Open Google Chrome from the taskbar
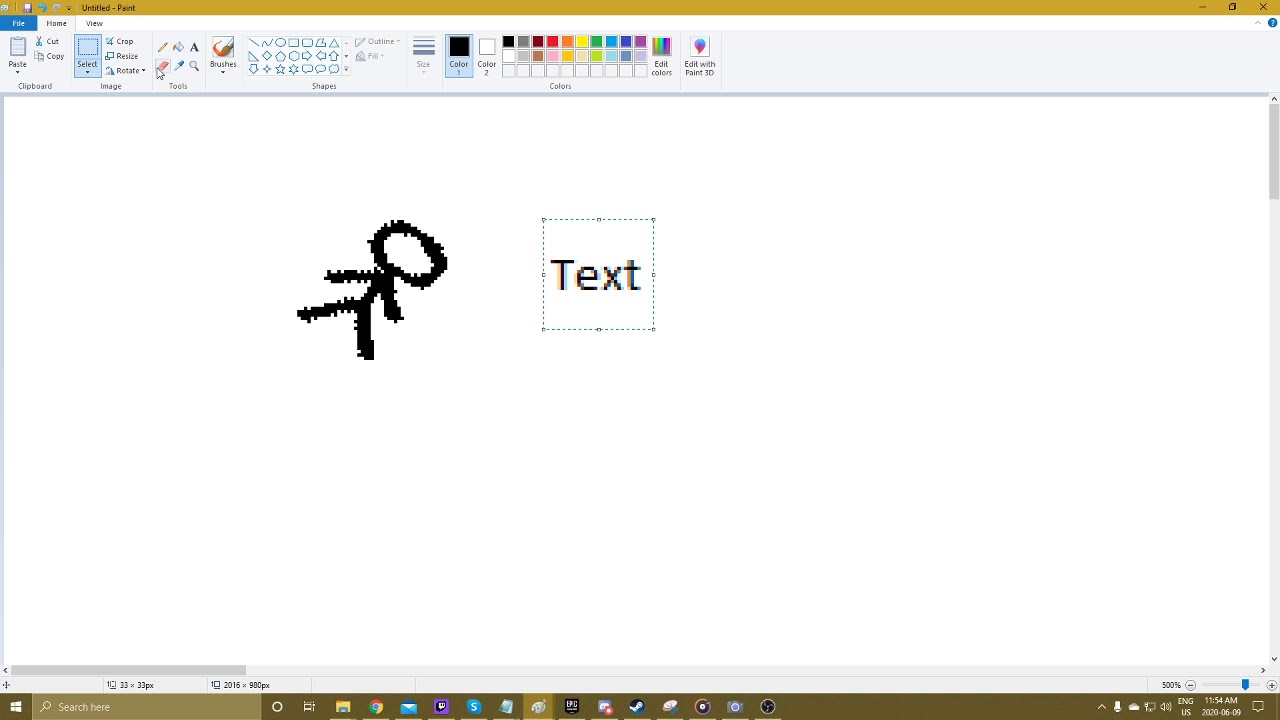 pyautogui.click(x=375, y=707)
